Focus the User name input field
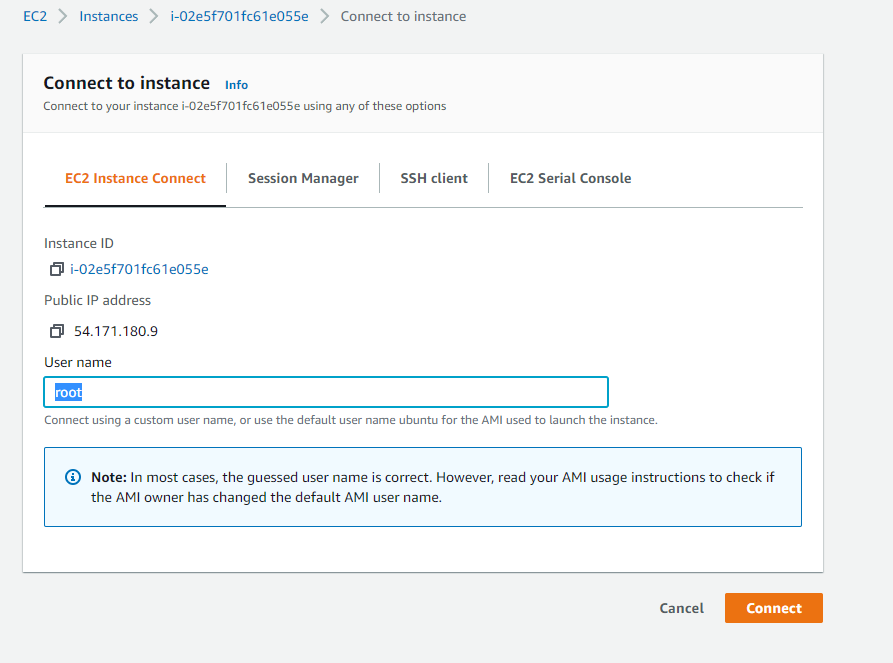The width and height of the screenshot is (893, 663). (x=326, y=392)
